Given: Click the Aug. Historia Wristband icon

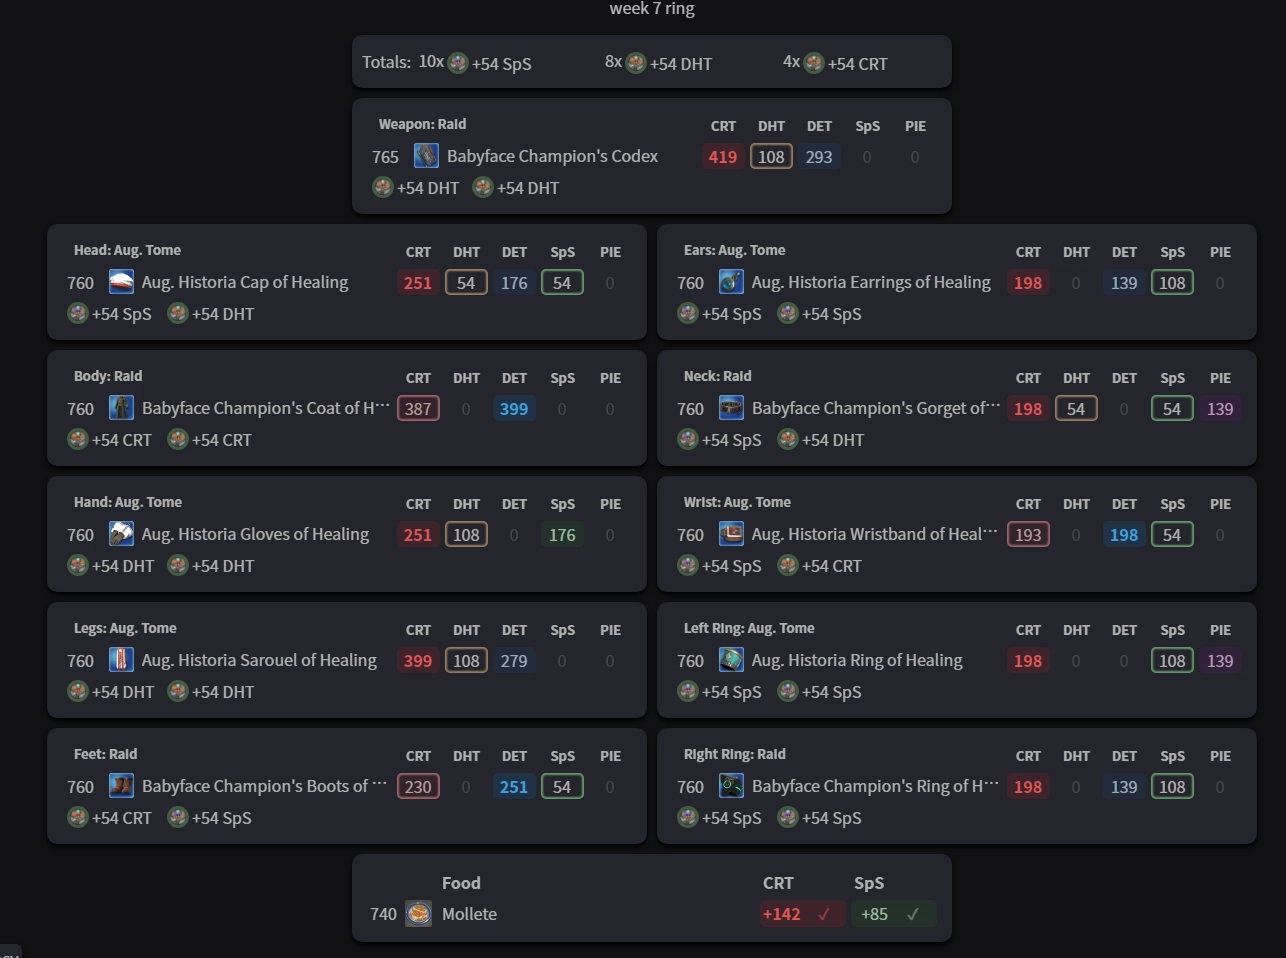Looking at the screenshot, I should [x=731, y=534].
